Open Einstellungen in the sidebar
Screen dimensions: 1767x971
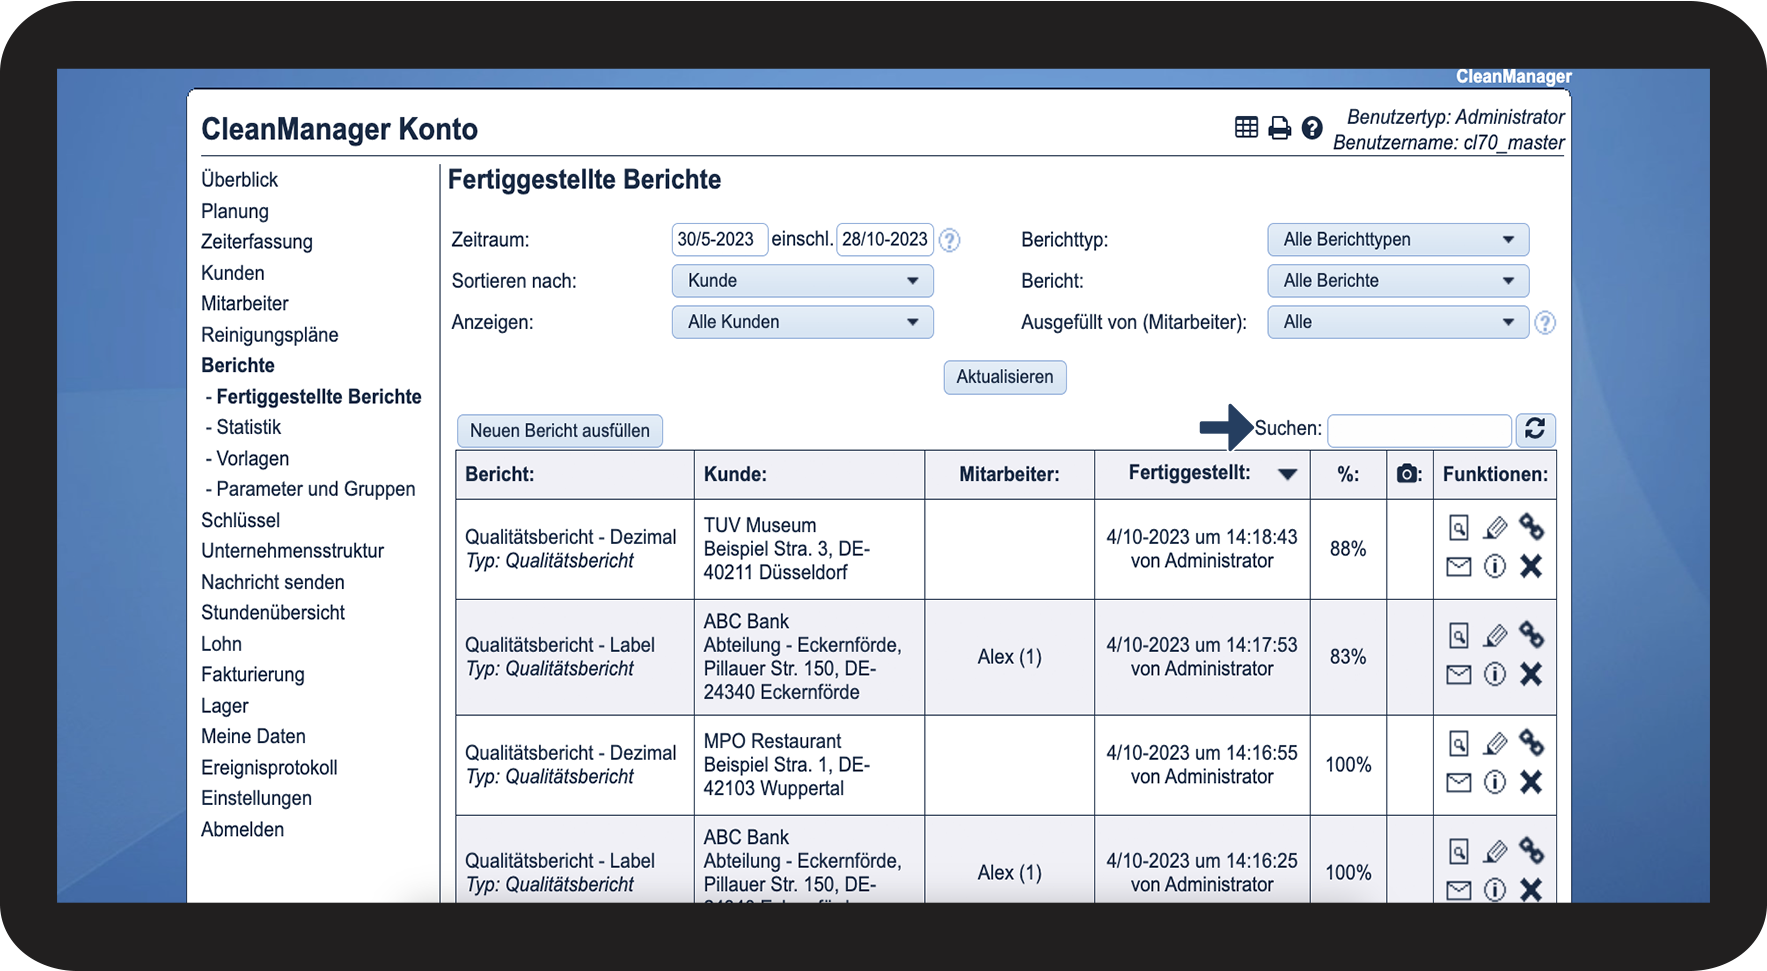[x=256, y=798]
